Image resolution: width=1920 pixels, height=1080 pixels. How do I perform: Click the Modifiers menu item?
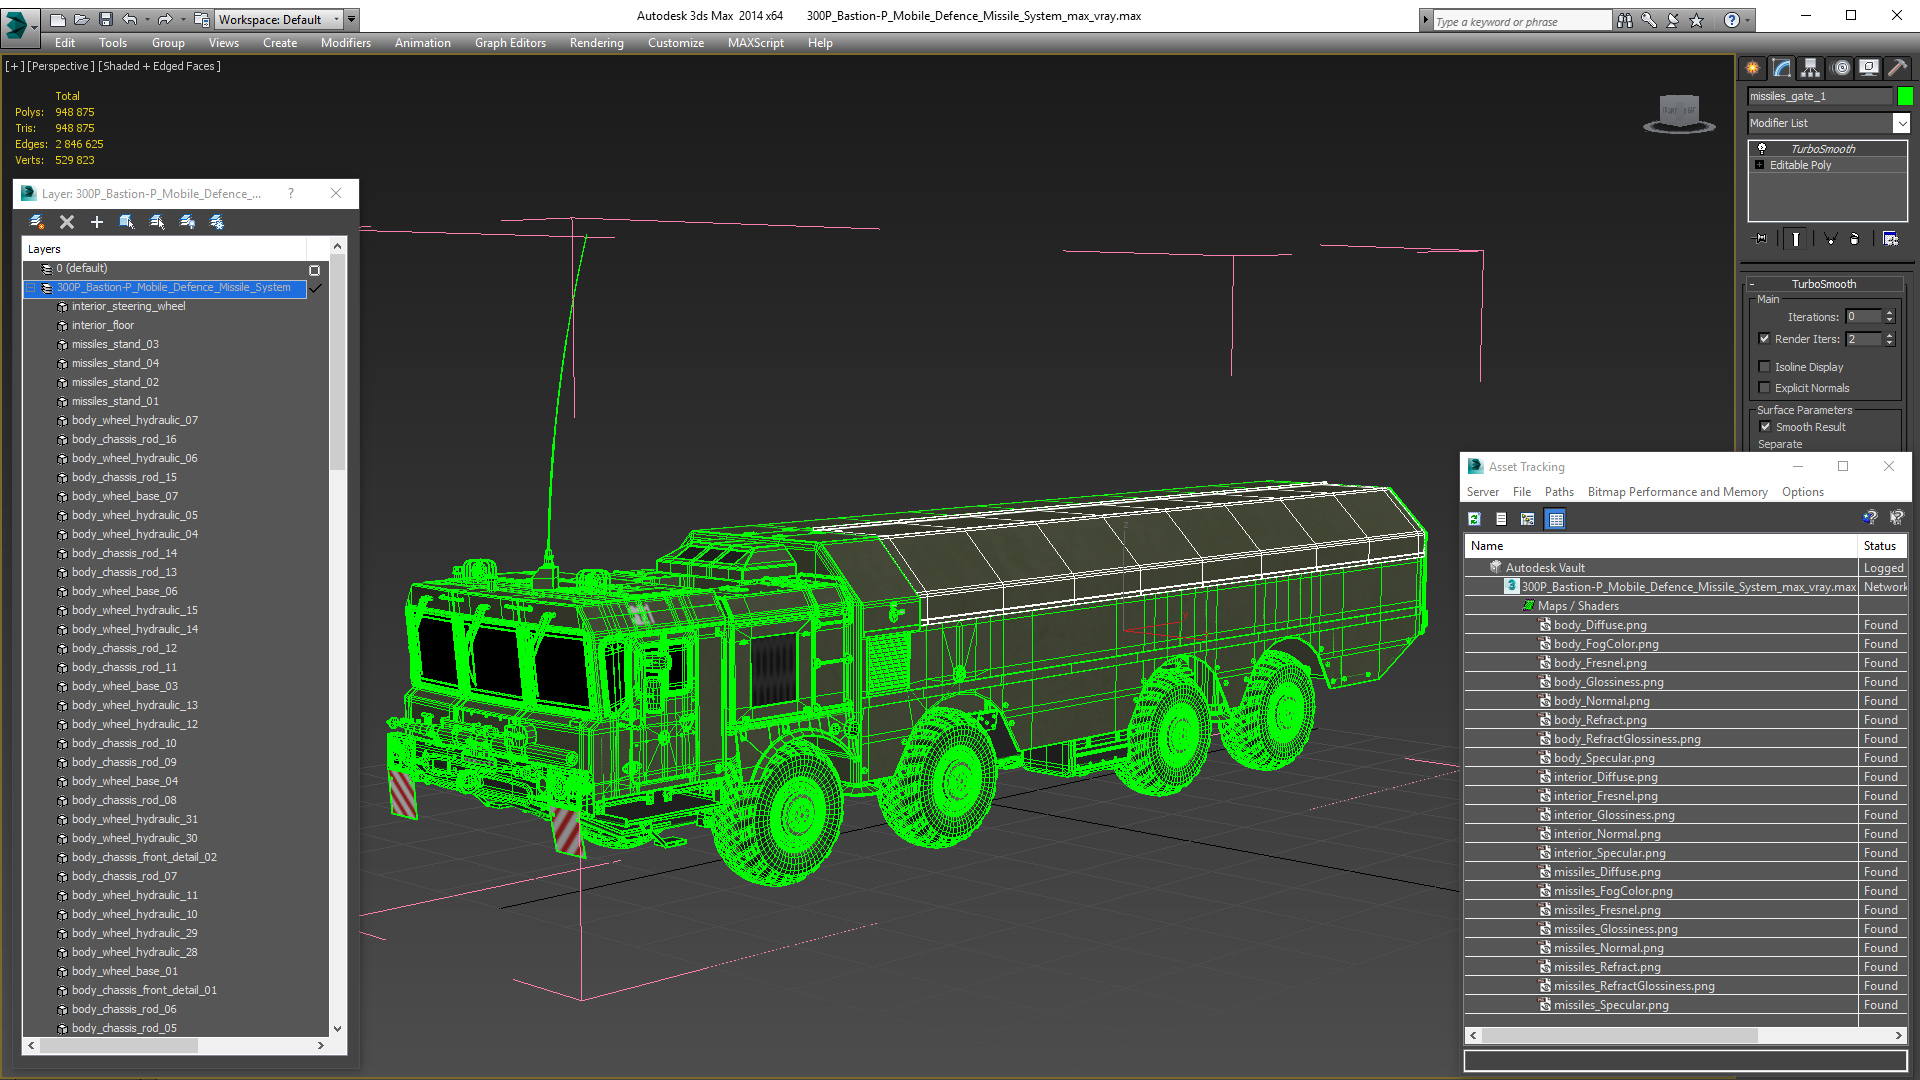(343, 42)
